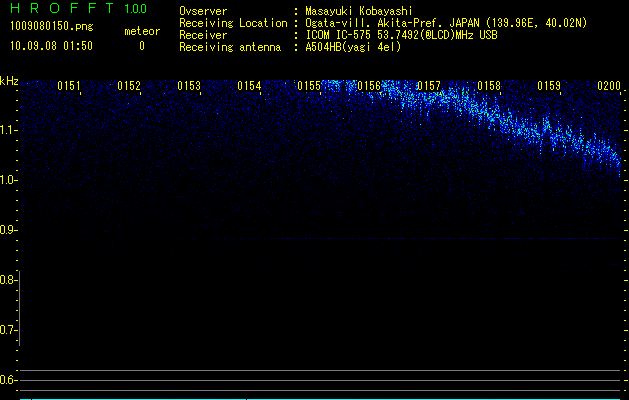Select the filename 1009080150.png
The width and height of the screenshot is (629, 400).
tap(52, 26)
